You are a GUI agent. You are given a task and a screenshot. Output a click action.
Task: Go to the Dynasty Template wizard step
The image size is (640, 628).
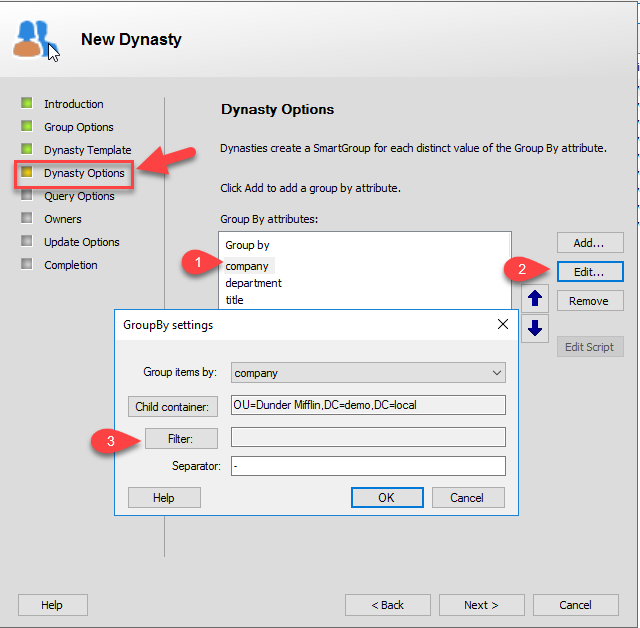[88, 150]
